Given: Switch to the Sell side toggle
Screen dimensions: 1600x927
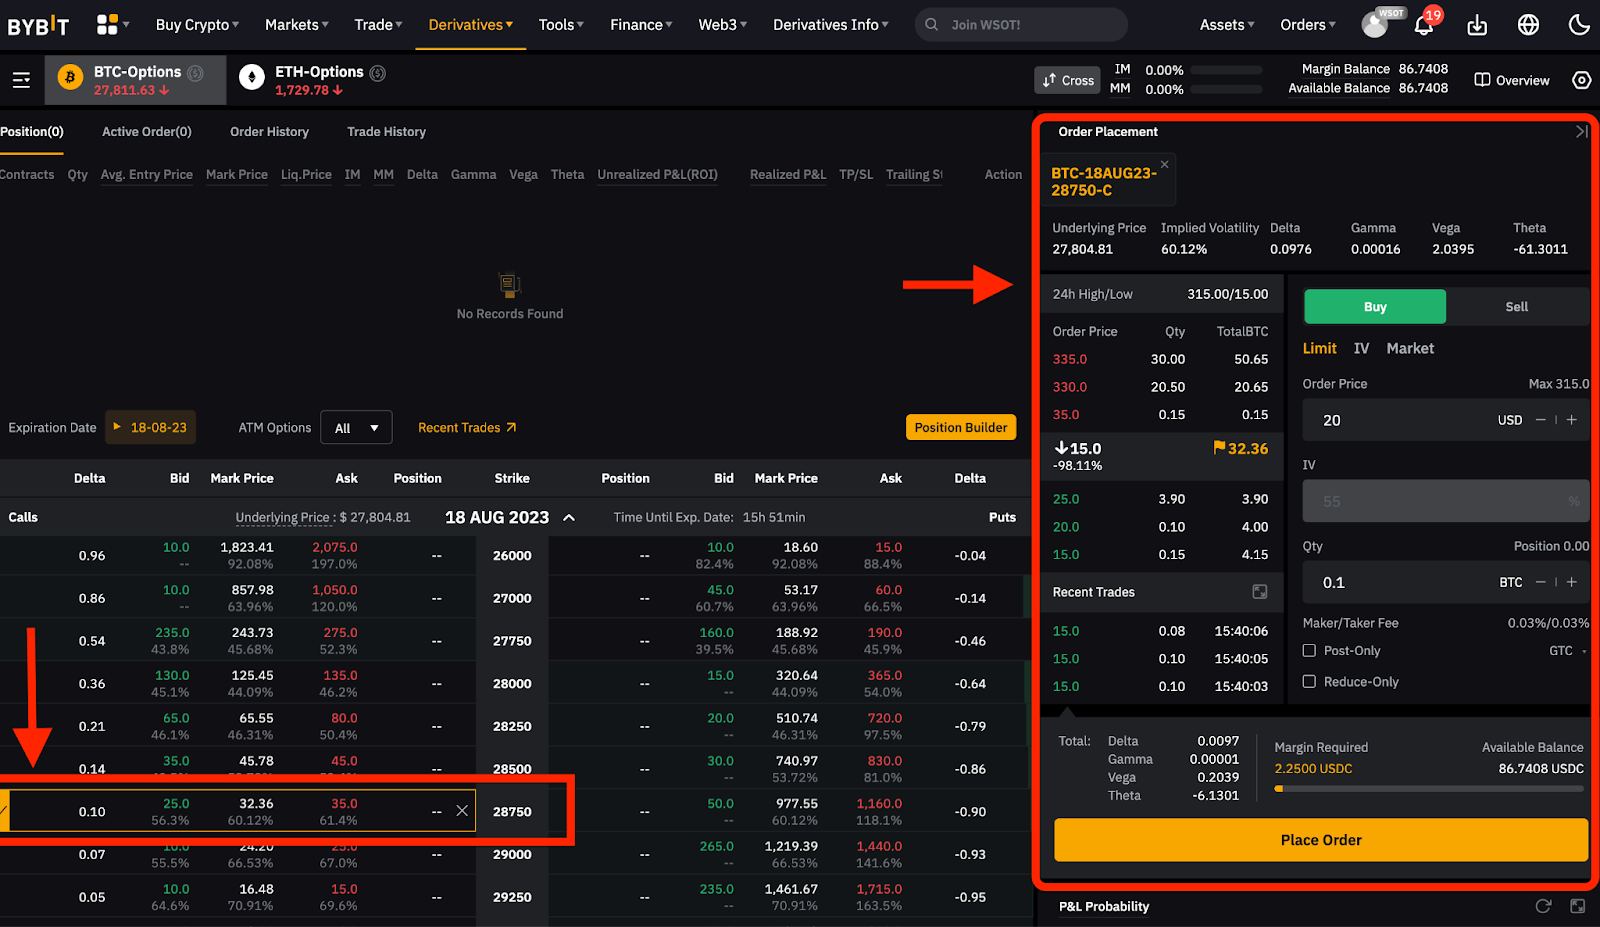Looking at the screenshot, I should pyautogui.click(x=1516, y=307).
